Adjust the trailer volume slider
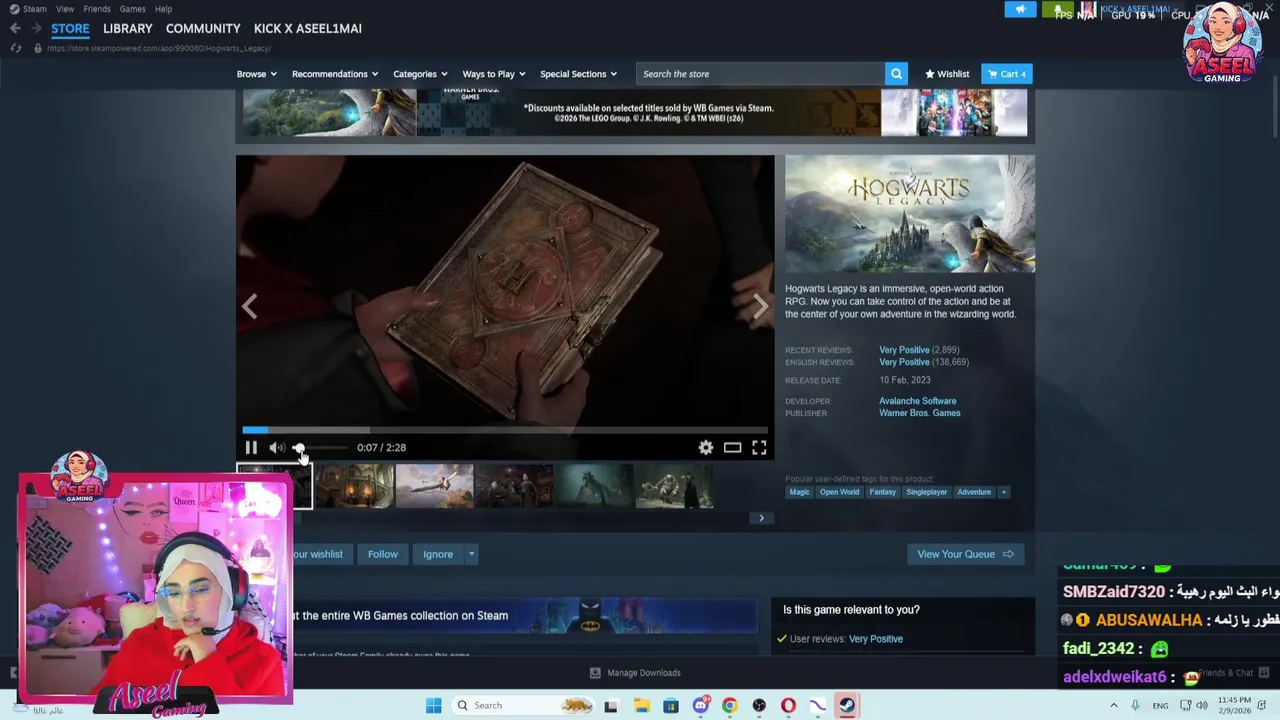1280x720 pixels. pos(320,448)
